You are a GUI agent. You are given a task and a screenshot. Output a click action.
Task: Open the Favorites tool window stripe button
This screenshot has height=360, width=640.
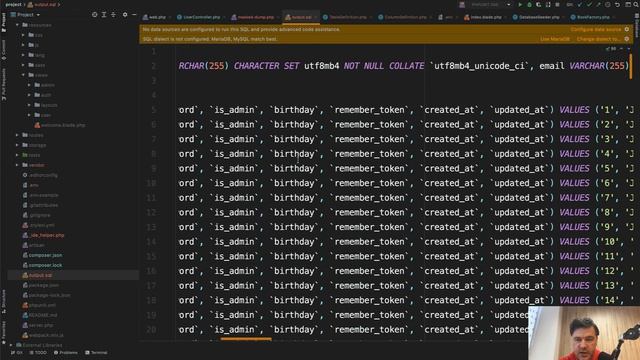click(4, 332)
